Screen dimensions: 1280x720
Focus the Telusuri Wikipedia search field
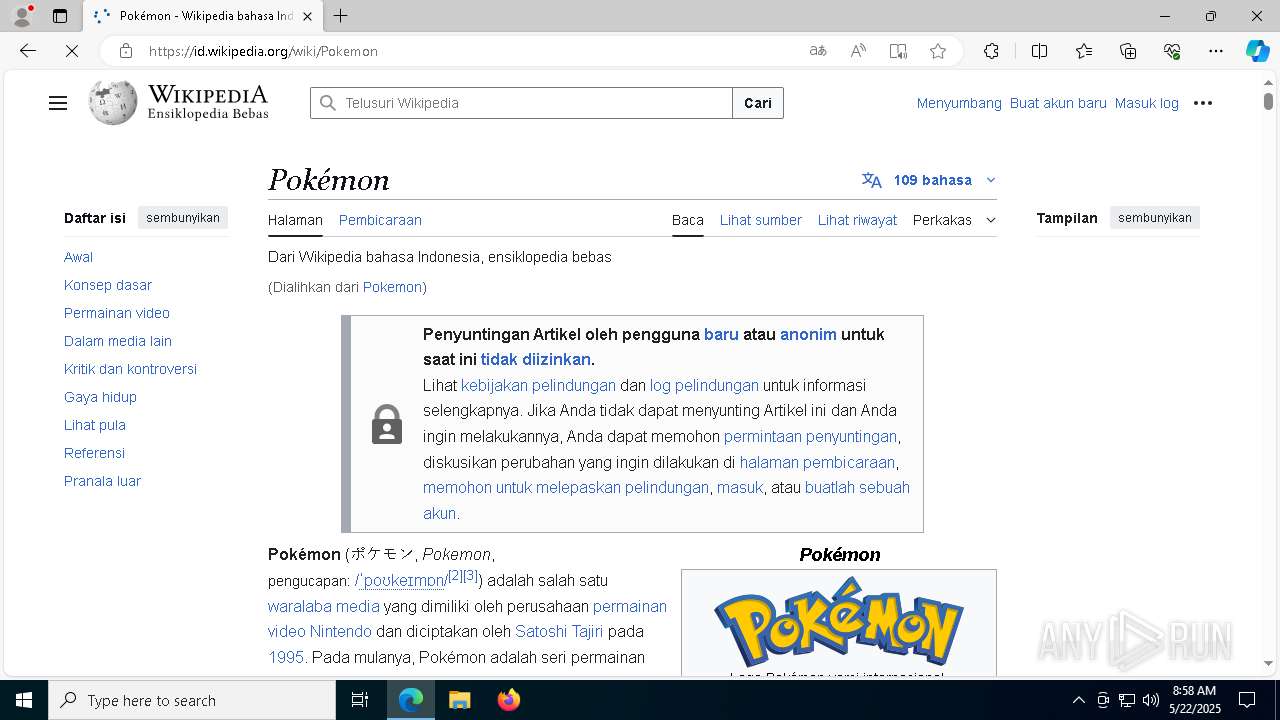tap(521, 103)
